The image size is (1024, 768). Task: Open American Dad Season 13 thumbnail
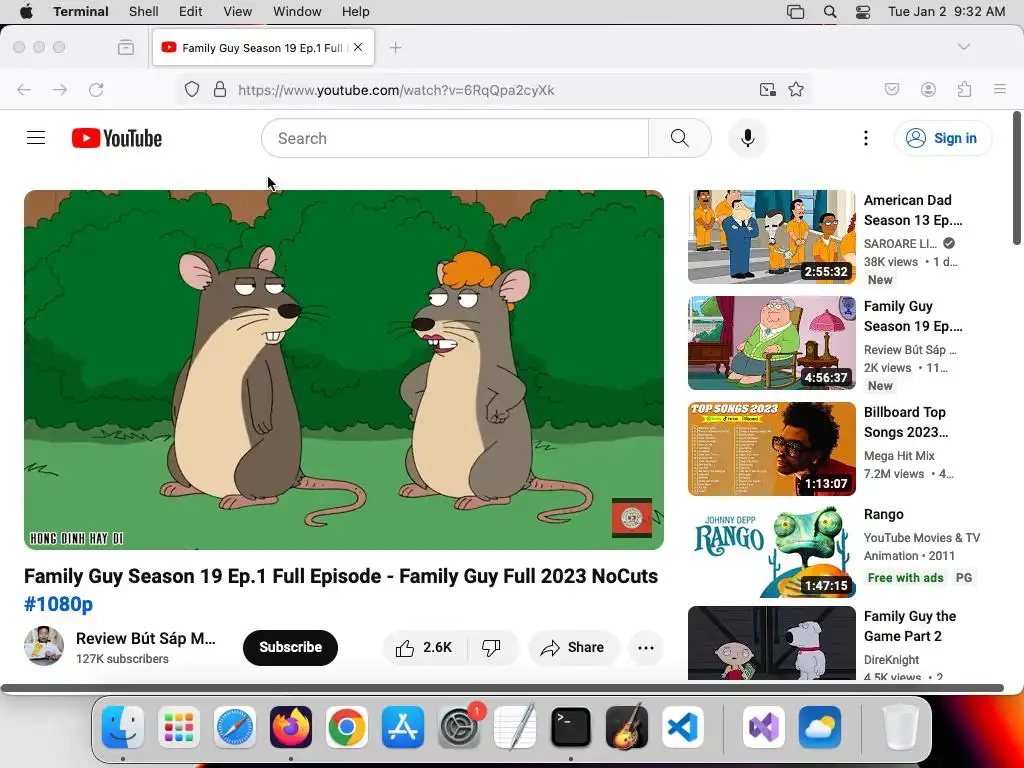[772, 236]
